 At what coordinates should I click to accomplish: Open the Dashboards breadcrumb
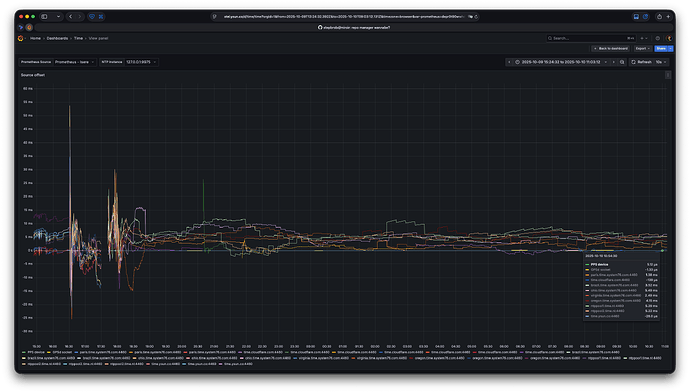57,38
